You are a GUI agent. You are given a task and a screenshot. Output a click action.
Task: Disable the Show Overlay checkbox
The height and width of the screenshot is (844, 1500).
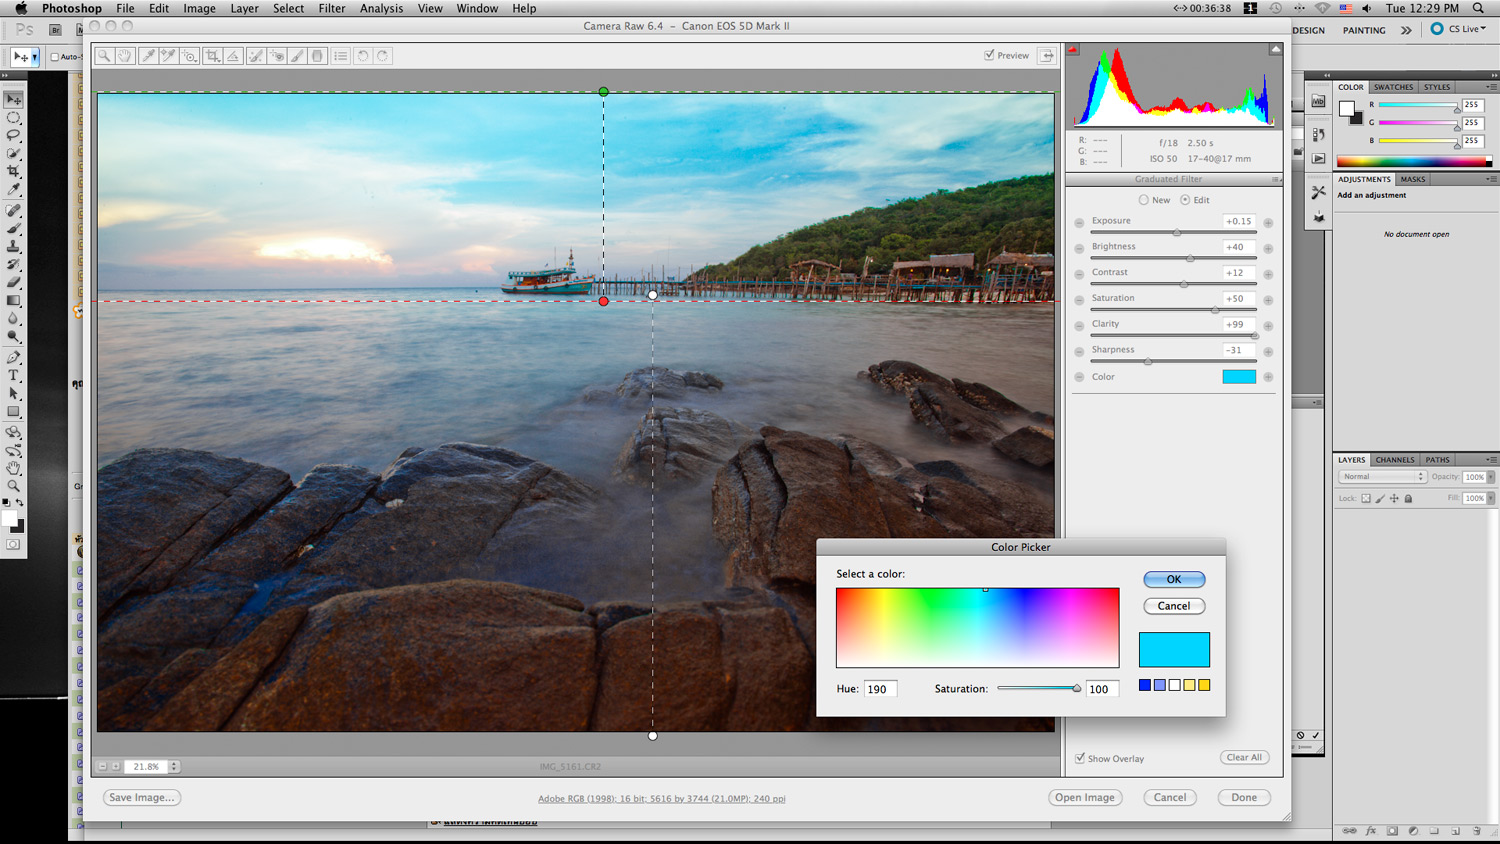click(x=1080, y=758)
